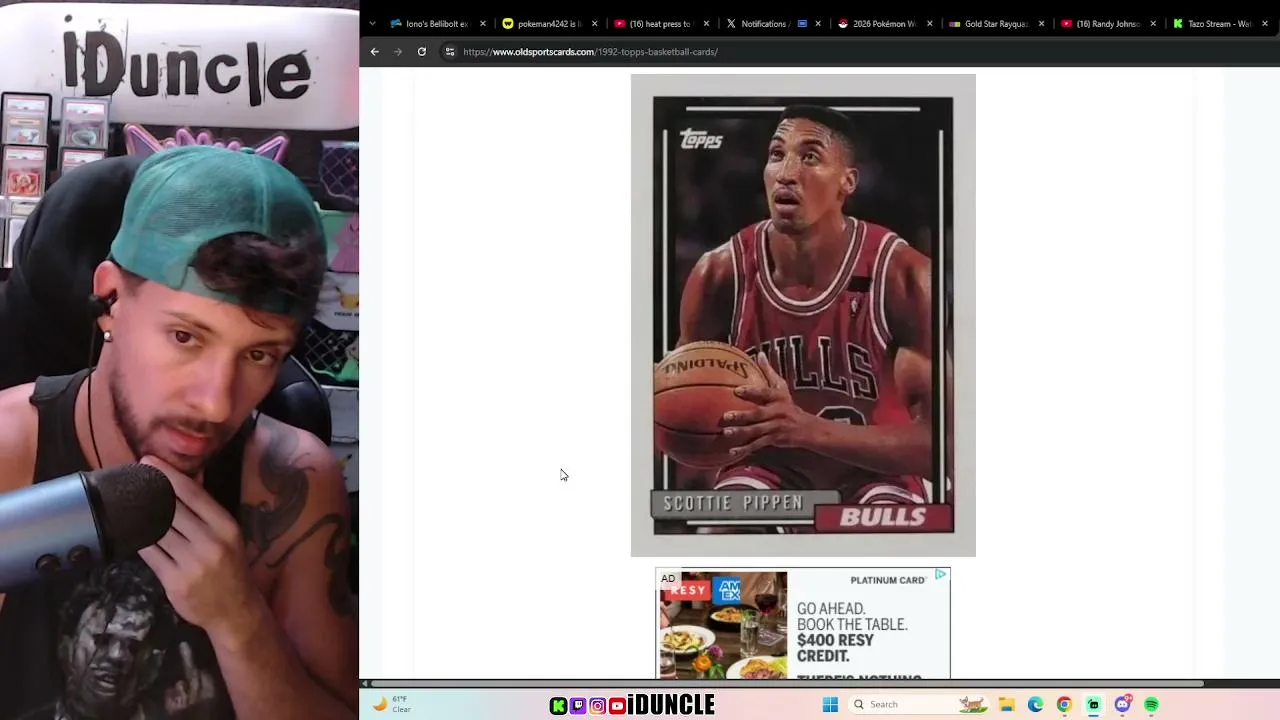This screenshot has height=720, width=1280.
Task: Switch to the pokeman4242 tab
Action: pos(549,24)
